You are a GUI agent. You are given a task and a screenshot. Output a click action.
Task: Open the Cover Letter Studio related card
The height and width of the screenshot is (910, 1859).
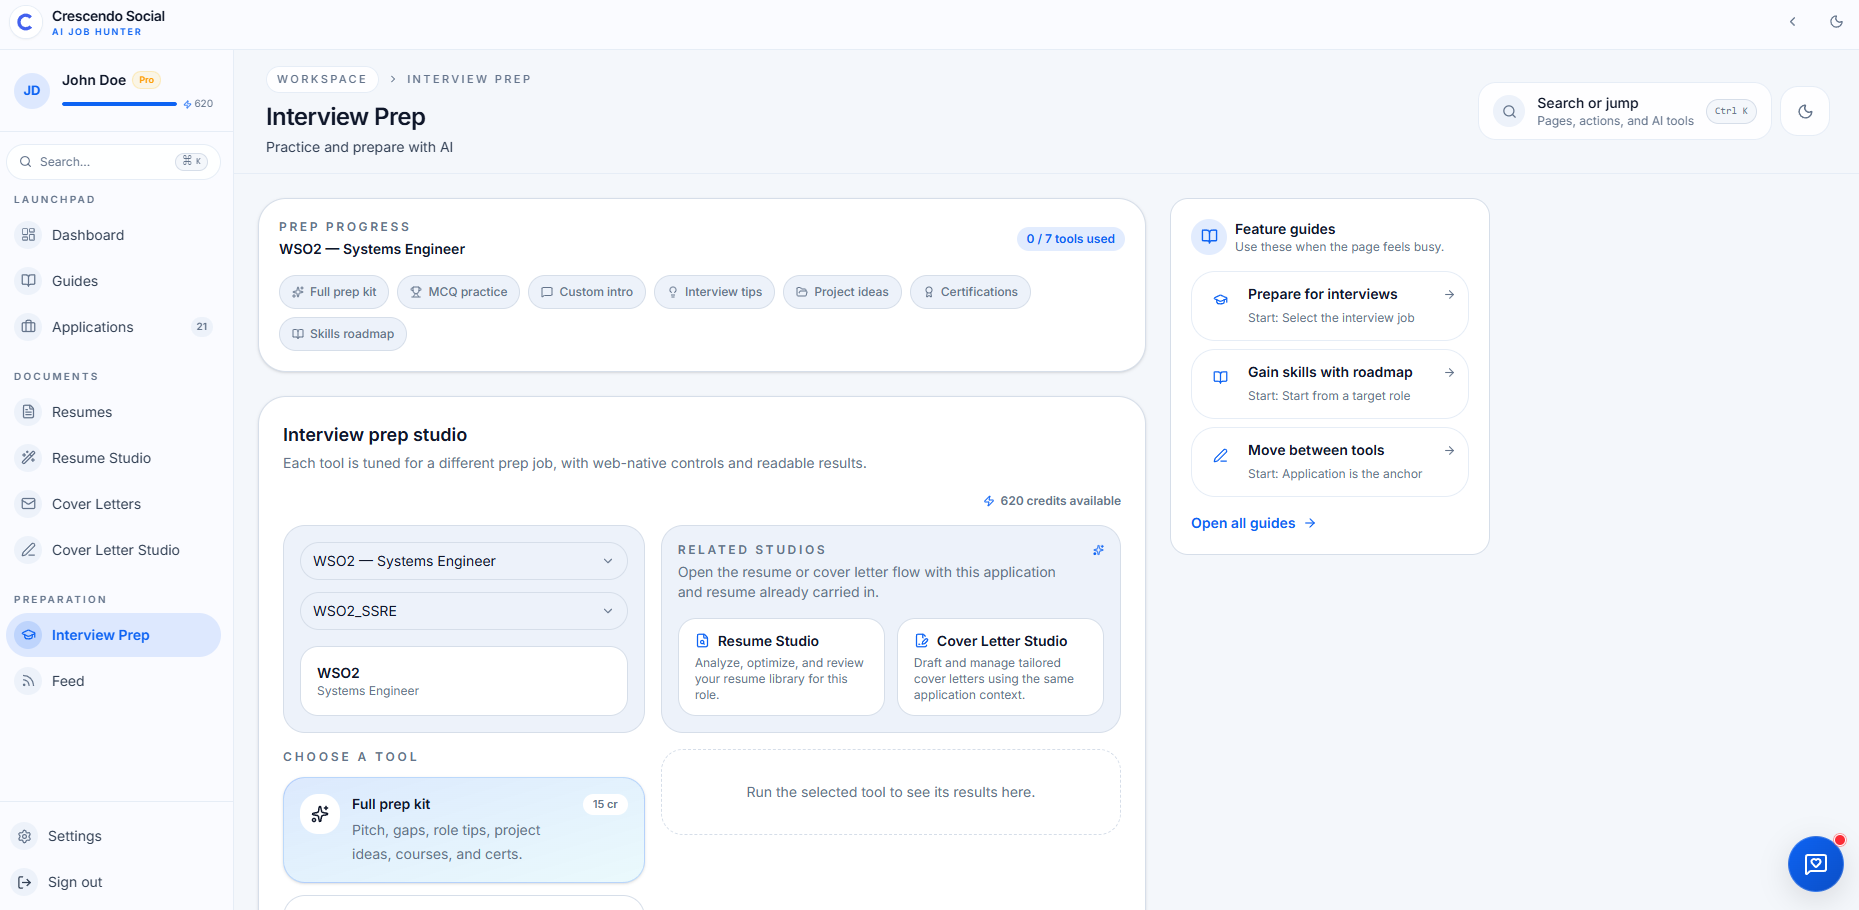pyautogui.click(x=1000, y=667)
